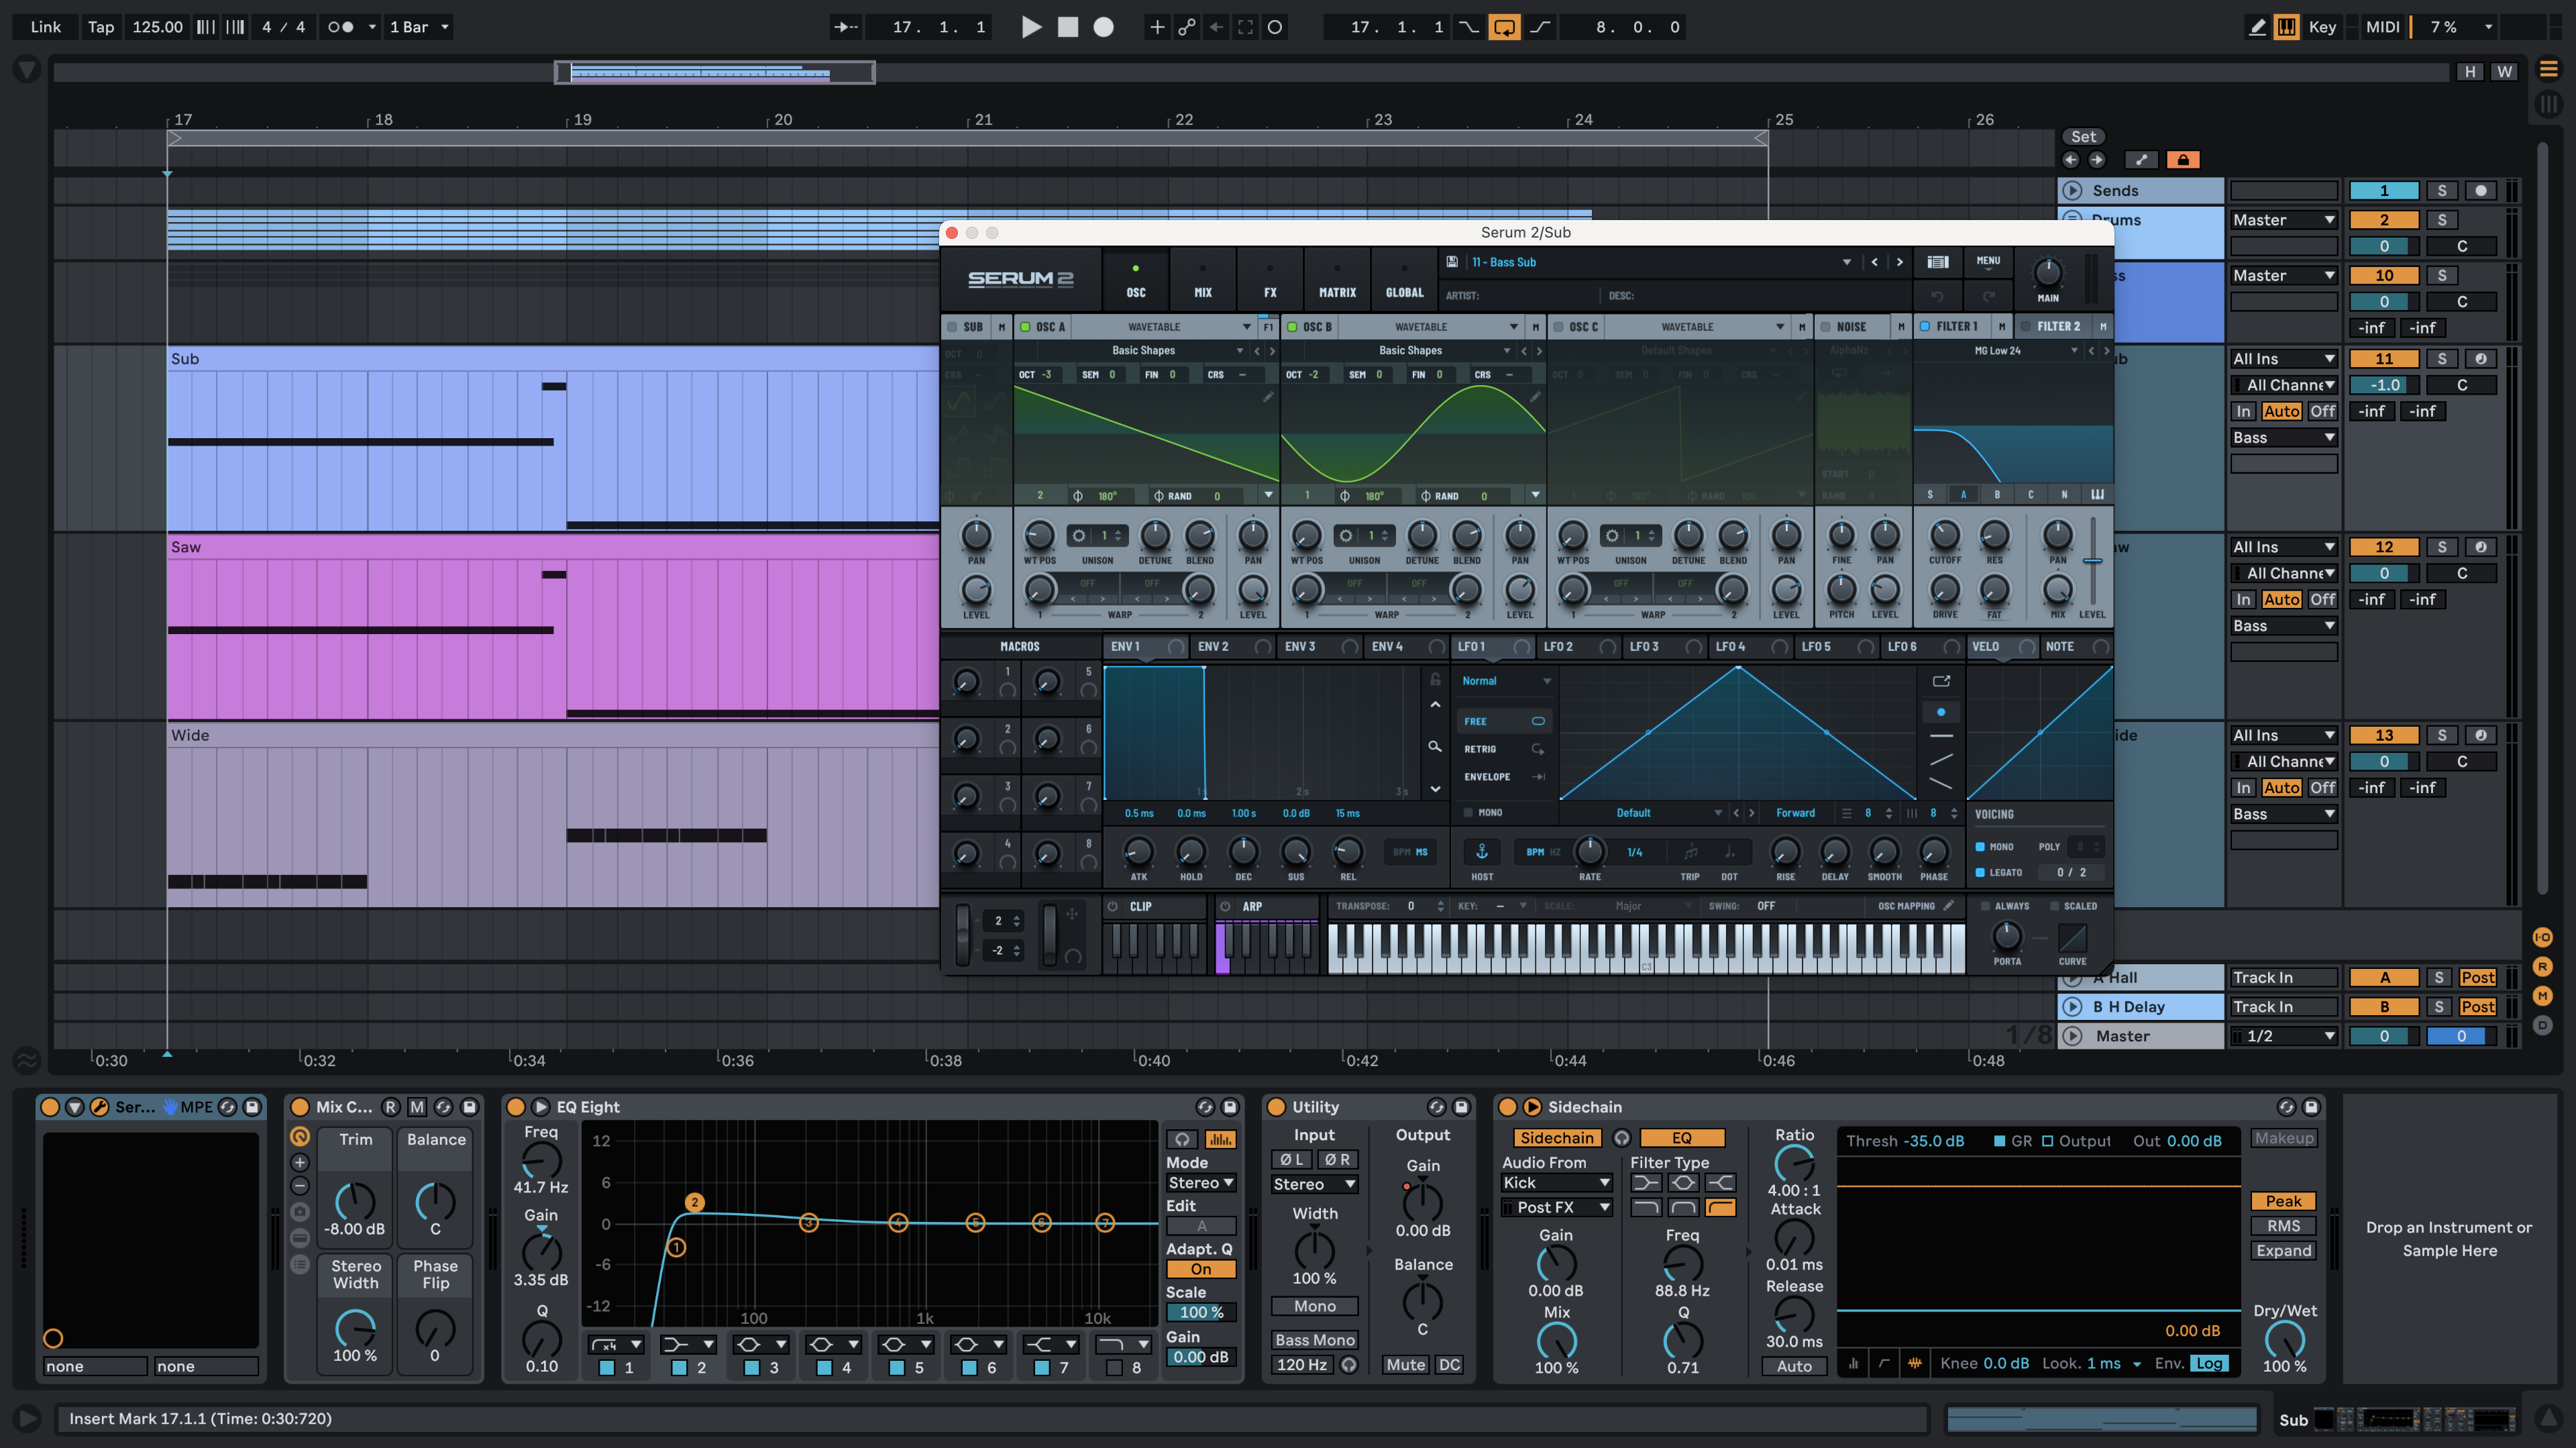Click the Bass Mono button in Utility

pyautogui.click(x=1314, y=1340)
